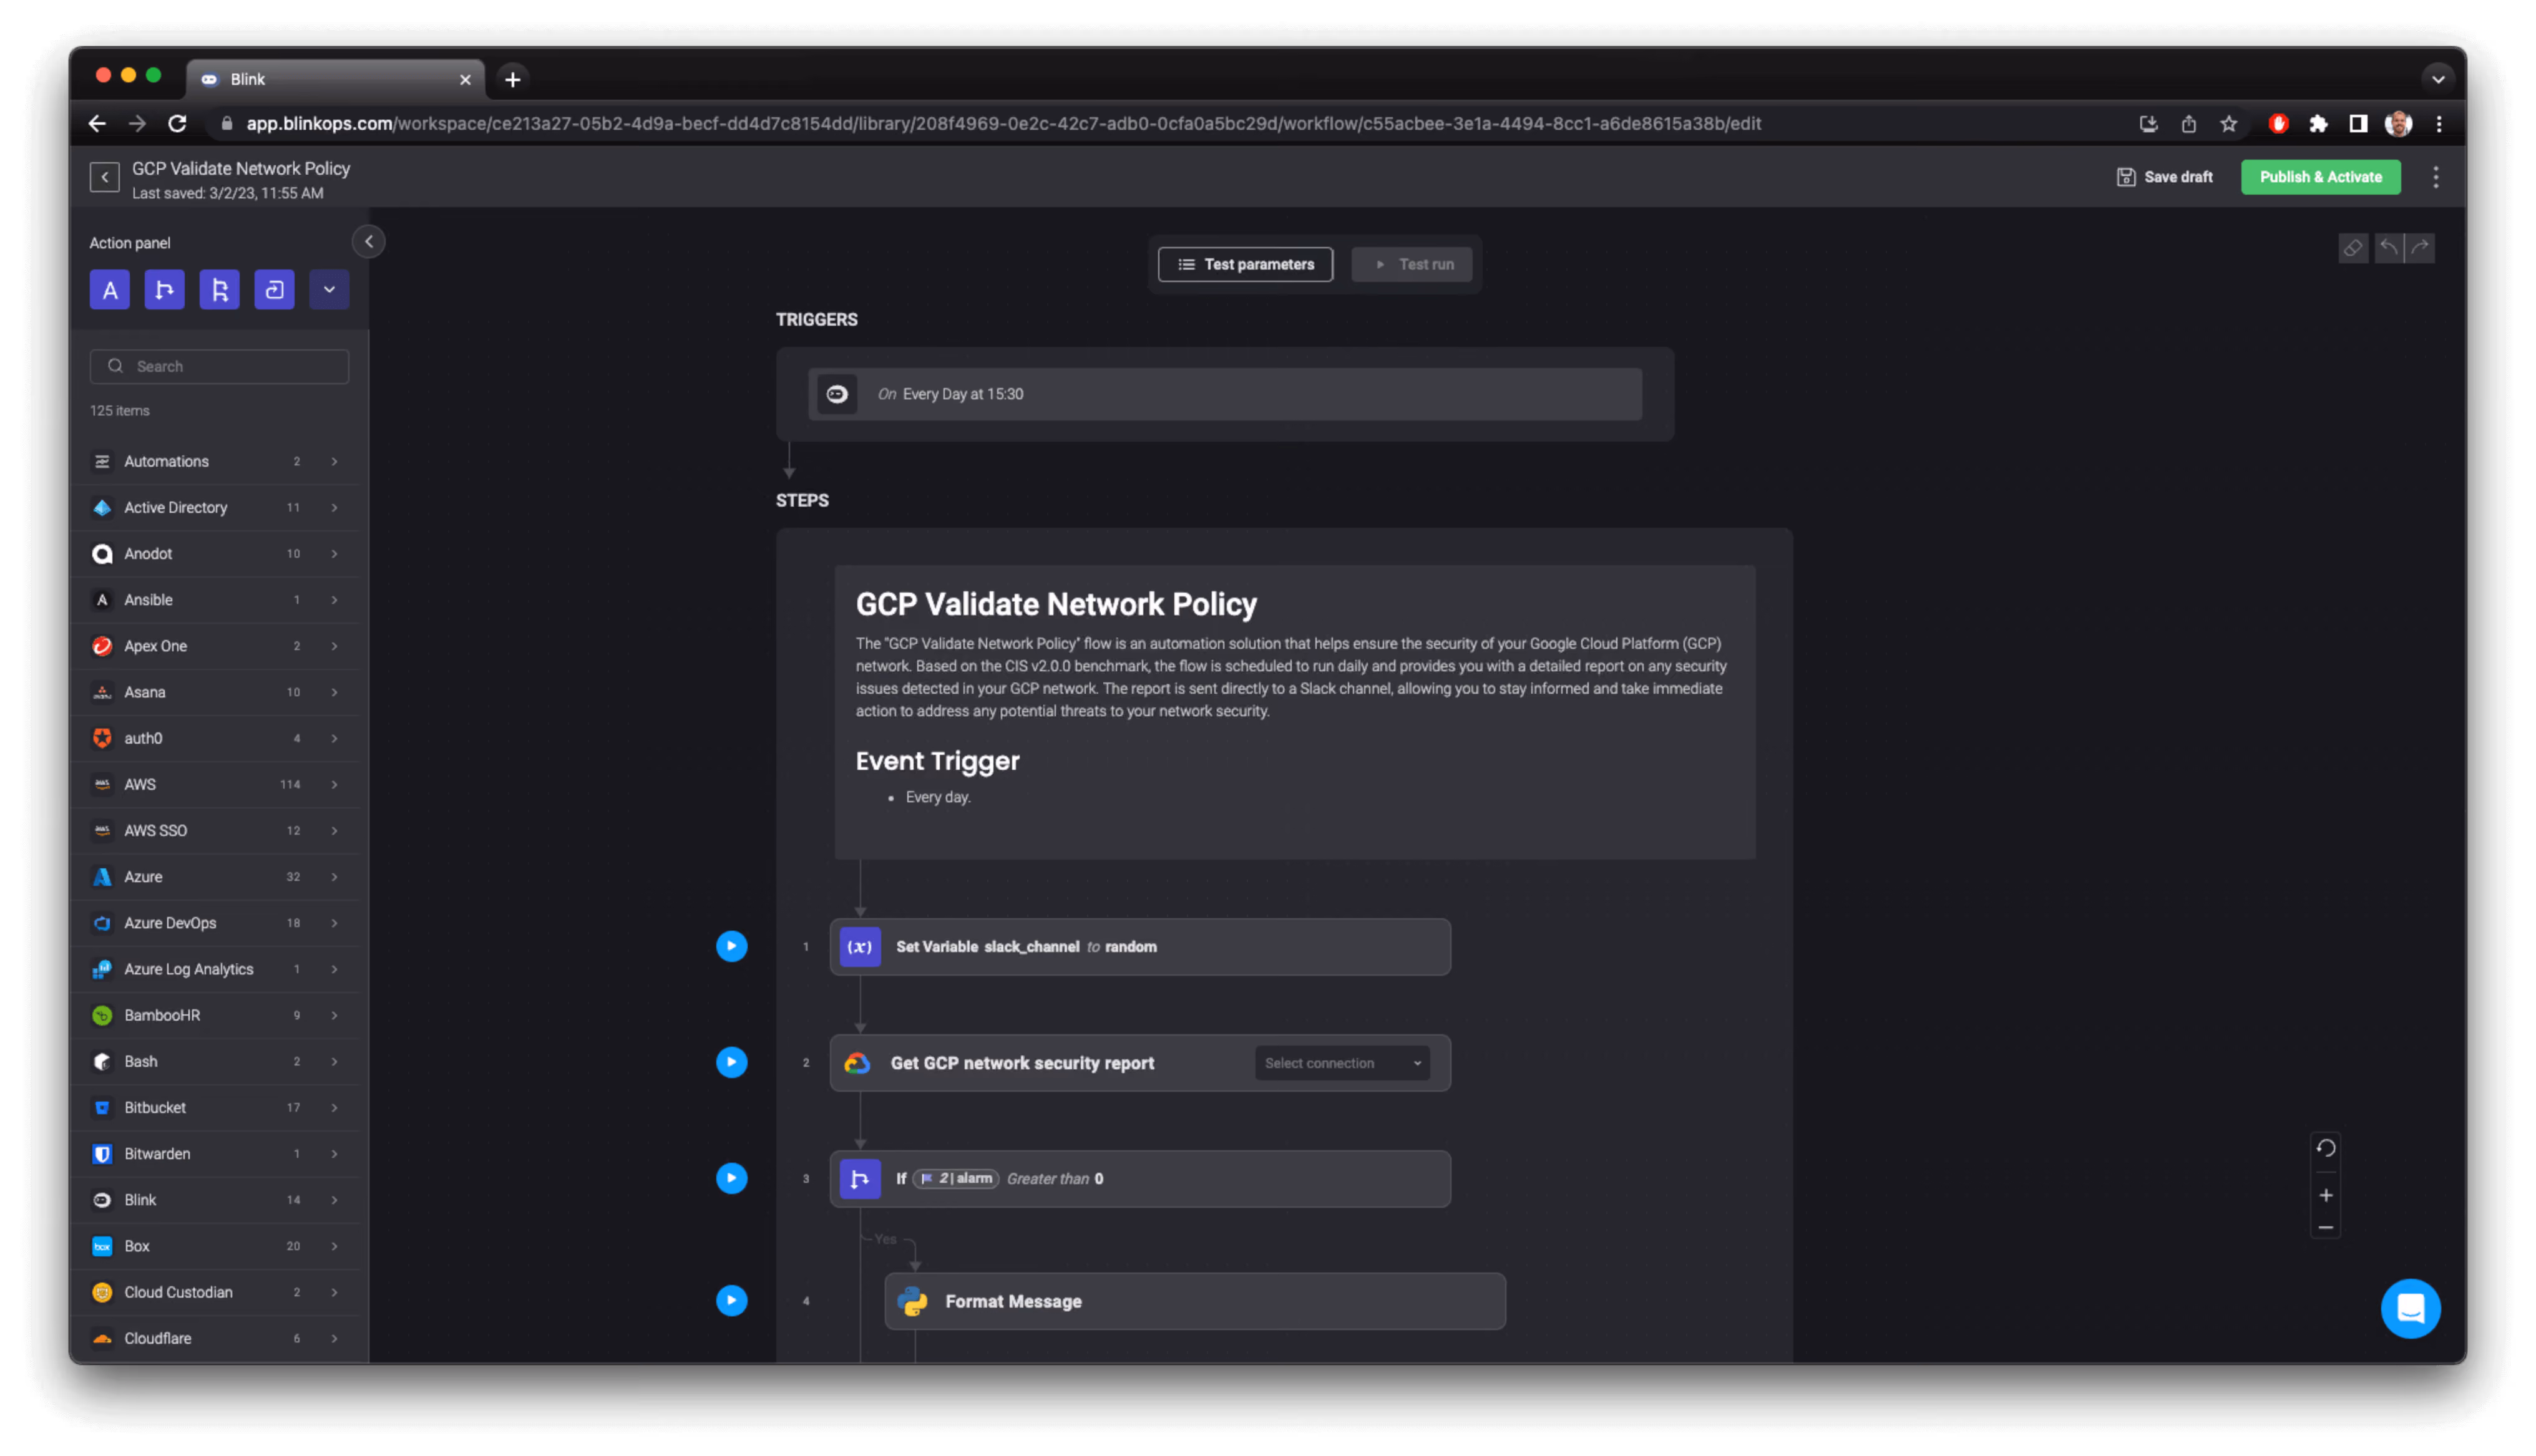This screenshot has height=1456, width=2536.
Task: Open workflow more options menu
Action: 2437,177
